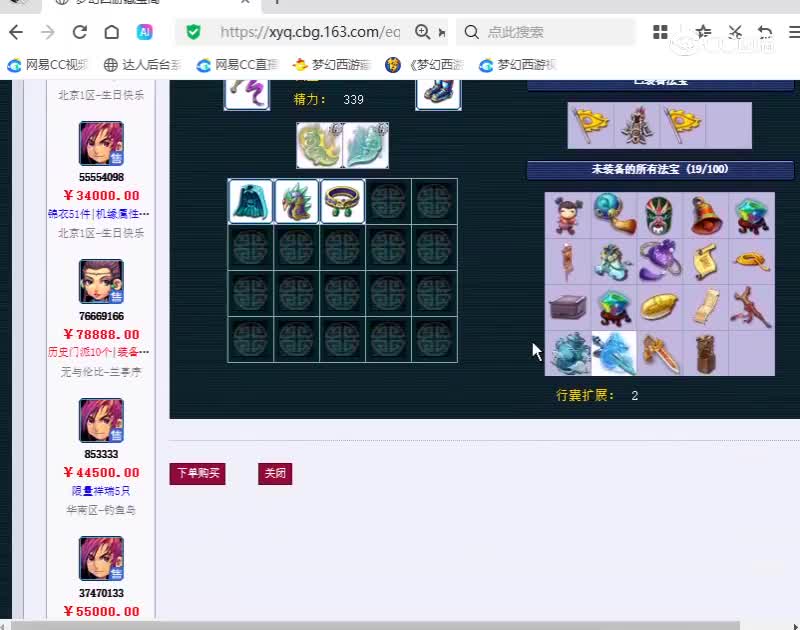Select the yellow scroll treasure
The height and width of the screenshot is (630, 800).
(706, 261)
